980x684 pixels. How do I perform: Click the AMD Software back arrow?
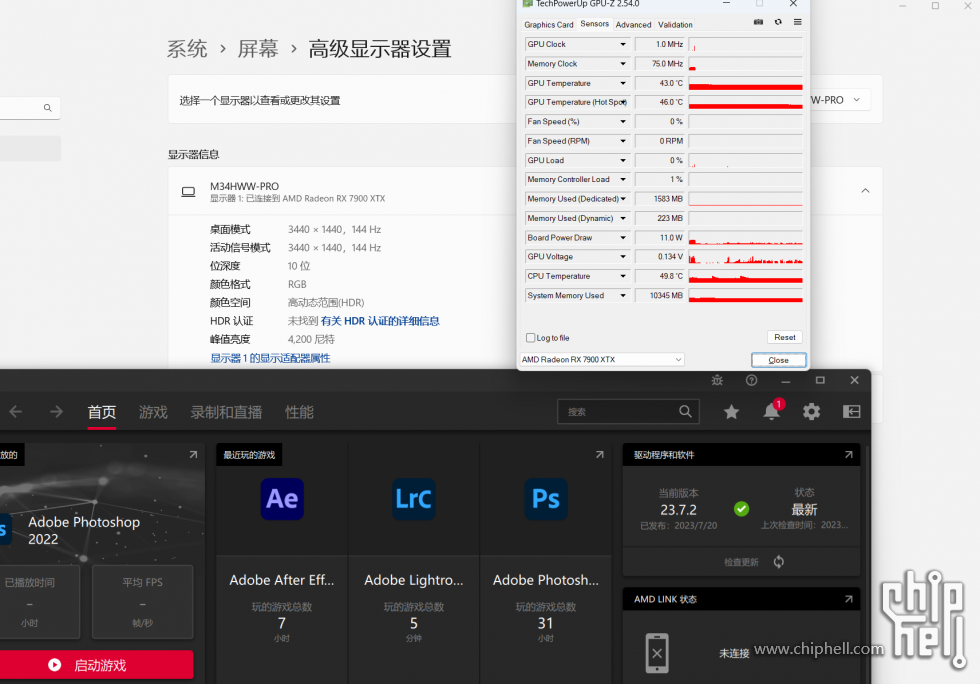(16, 411)
